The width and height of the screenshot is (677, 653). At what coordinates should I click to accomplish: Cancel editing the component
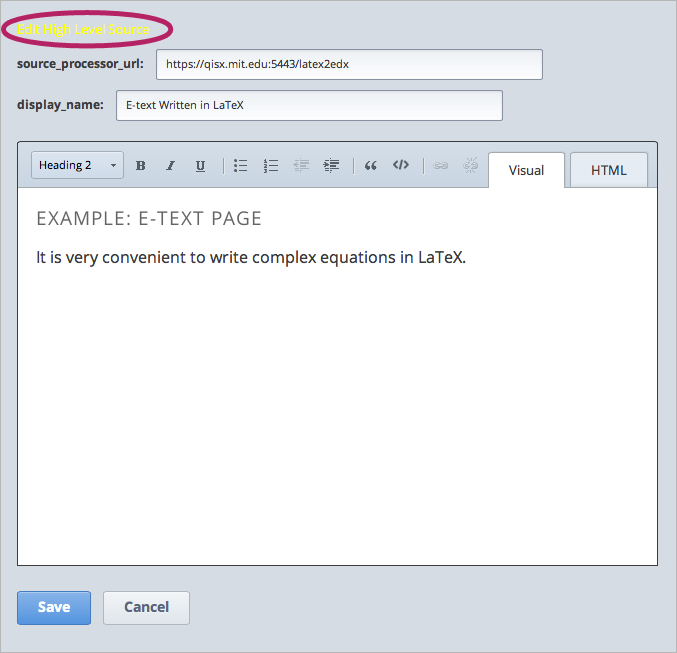point(146,607)
